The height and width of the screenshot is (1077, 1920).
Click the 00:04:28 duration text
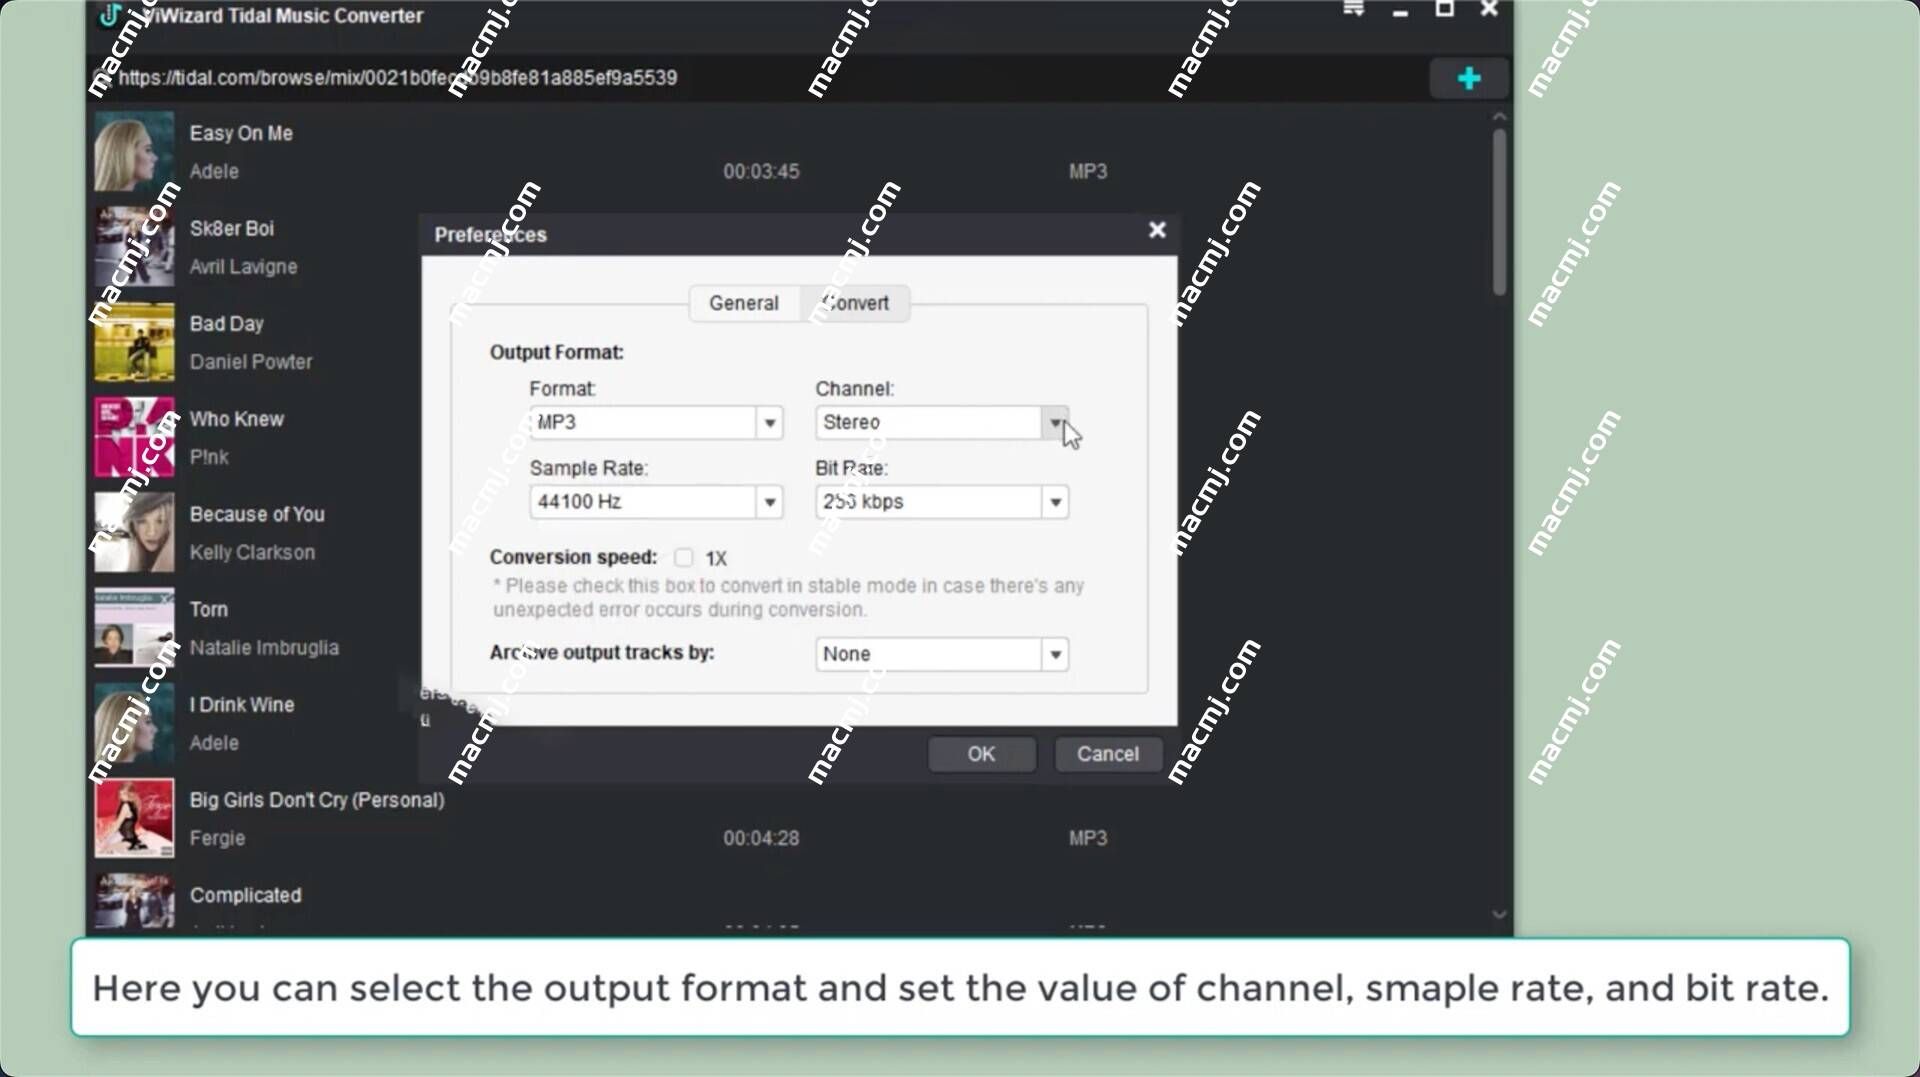click(761, 839)
